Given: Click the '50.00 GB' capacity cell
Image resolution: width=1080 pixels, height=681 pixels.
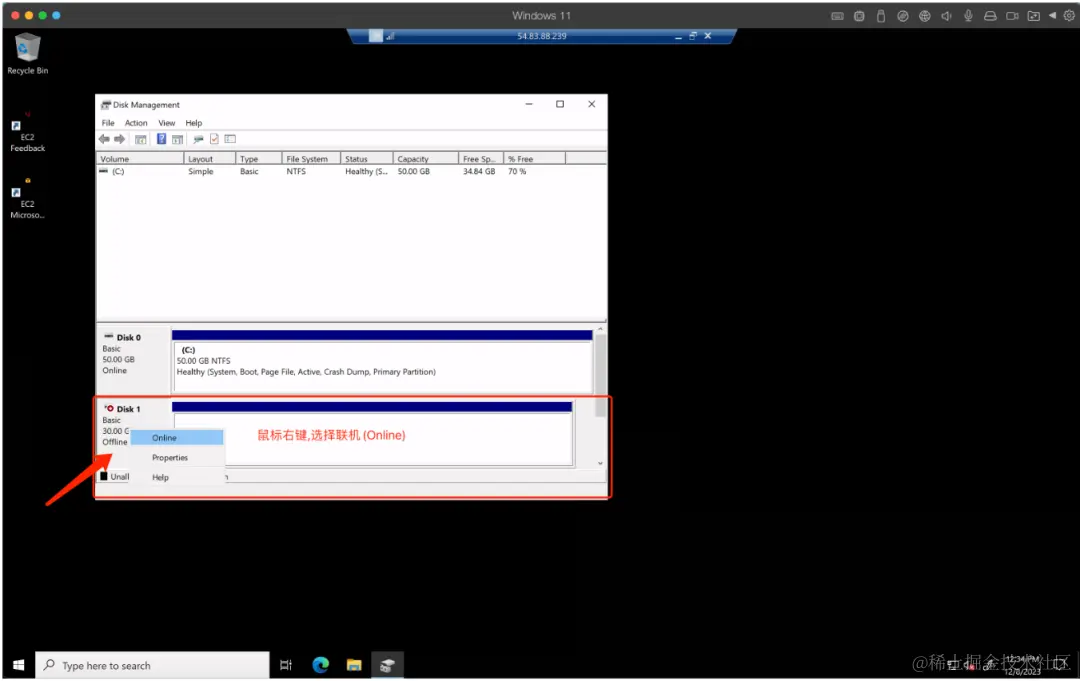Looking at the screenshot, I should (413, 171).
